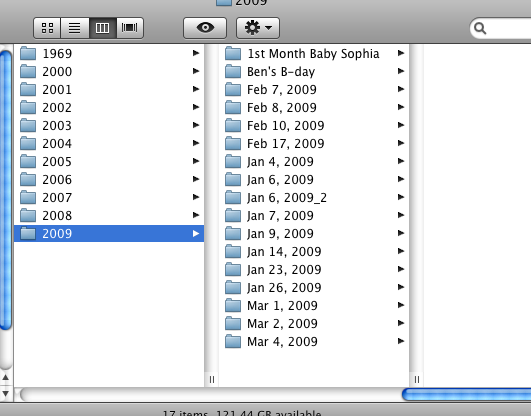This screenshot has height=416, width=531.
Task: Click the Mar 1, 2009 folder icon
Action: [233, 305]
